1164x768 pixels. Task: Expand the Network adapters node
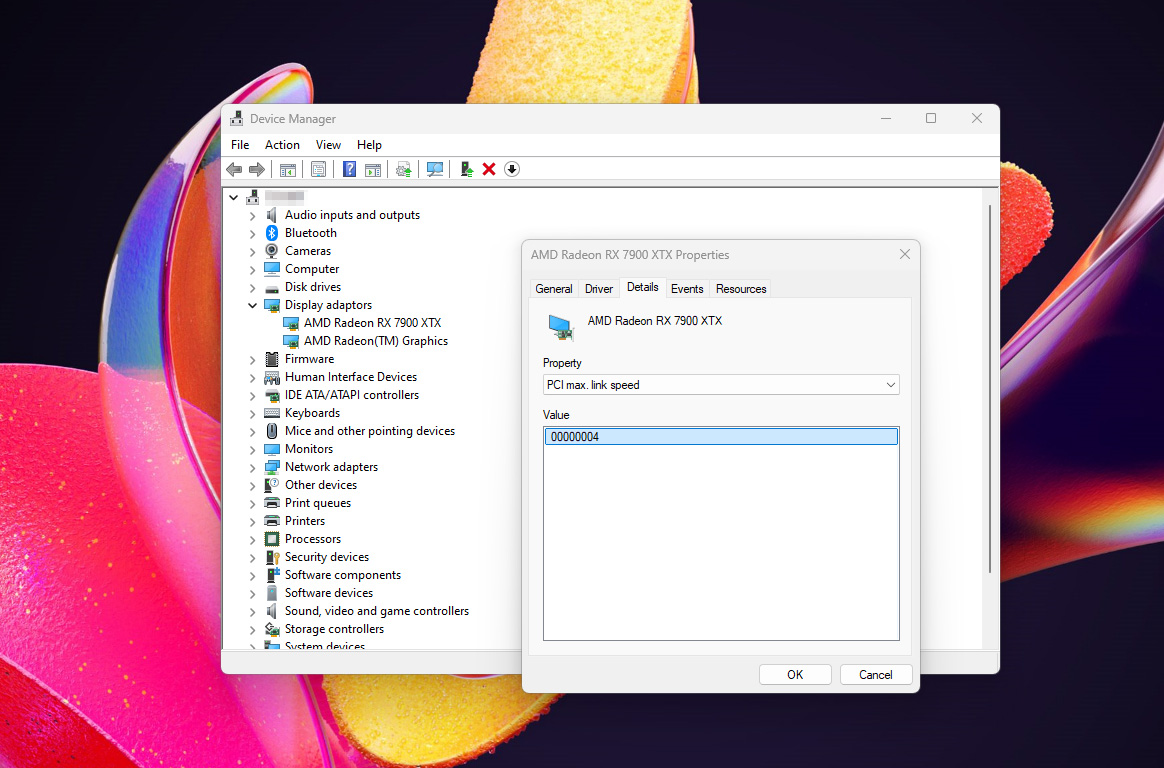(x=252, y=467)
